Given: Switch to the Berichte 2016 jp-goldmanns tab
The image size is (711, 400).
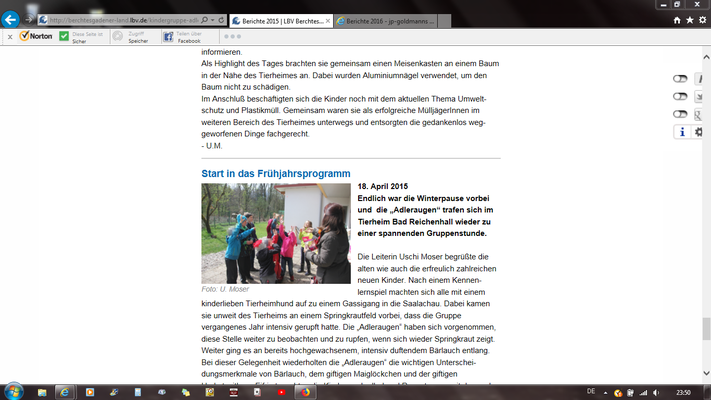Looking at the screenshot, I should click(x=386, y=21).
